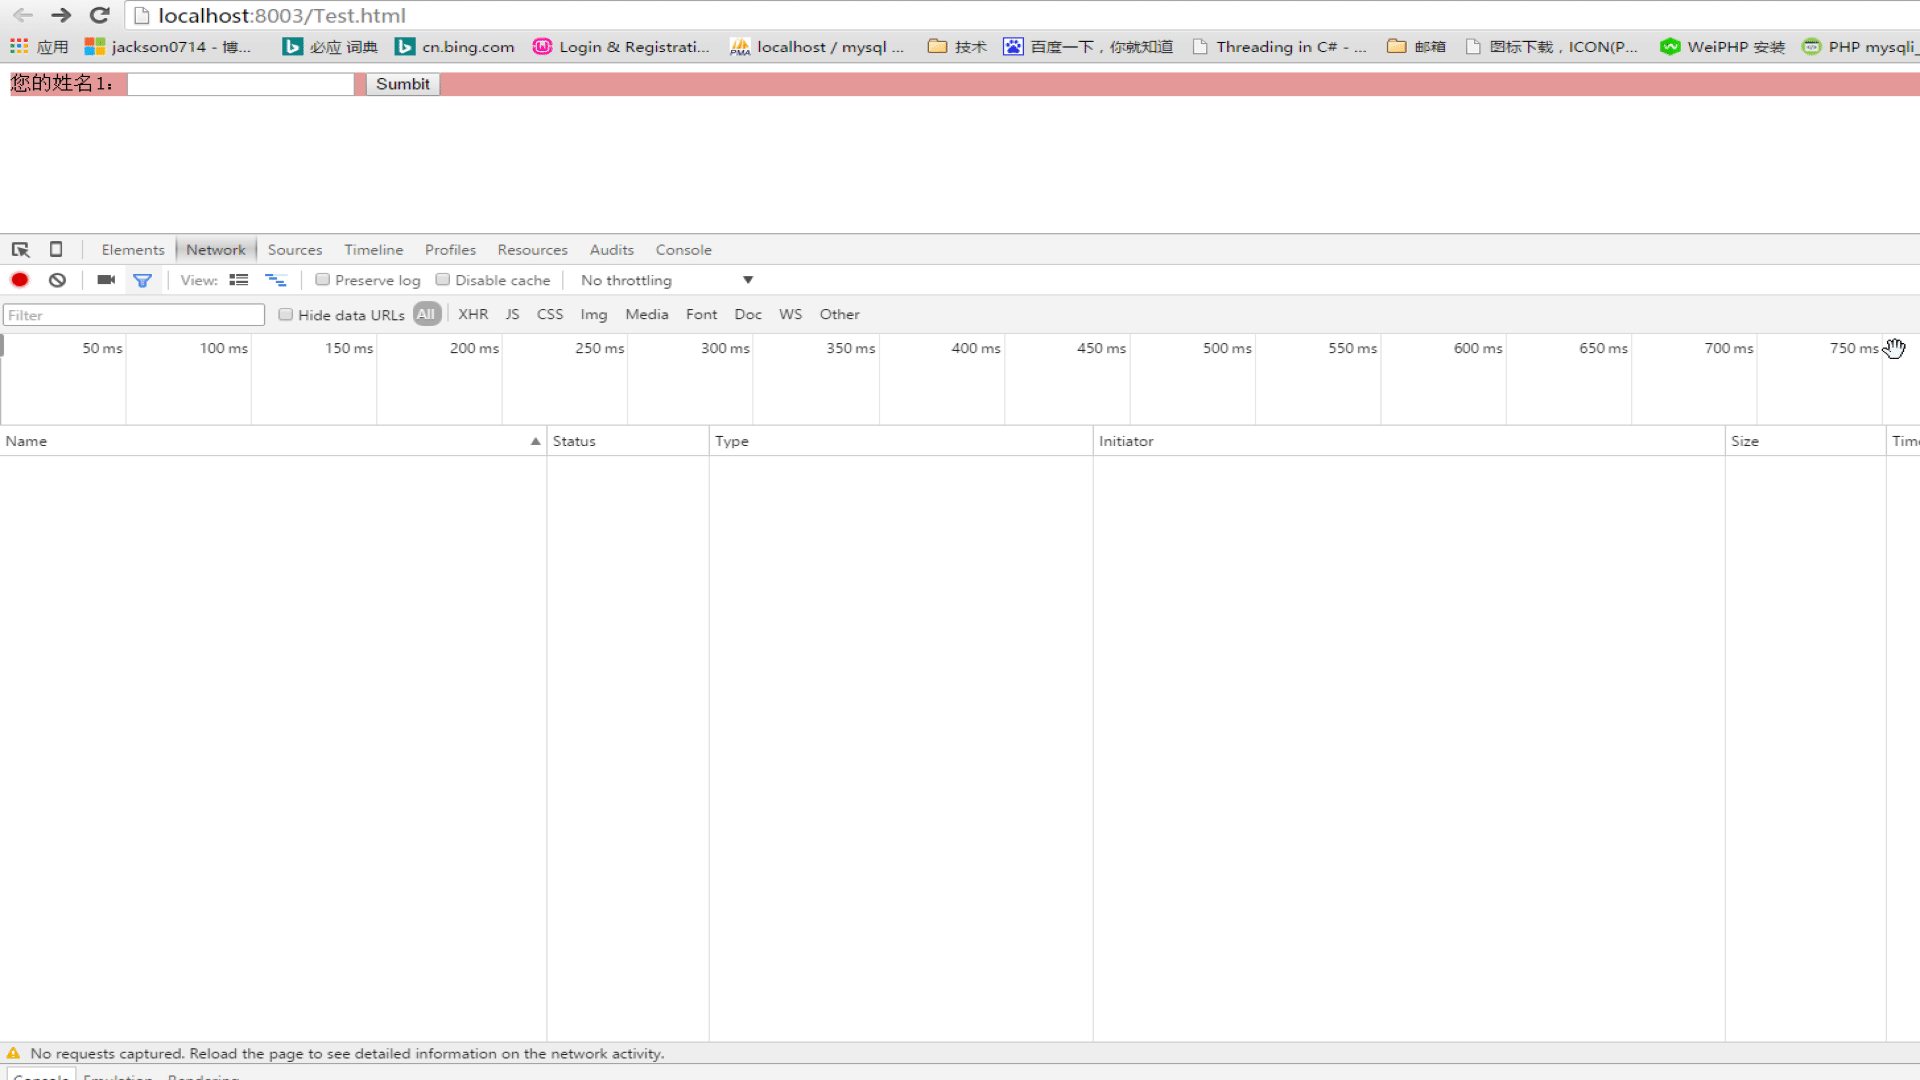This screenshot has width=1920, height=1080.
Task: Expand XHR filter category
Action: click(472, 313)
